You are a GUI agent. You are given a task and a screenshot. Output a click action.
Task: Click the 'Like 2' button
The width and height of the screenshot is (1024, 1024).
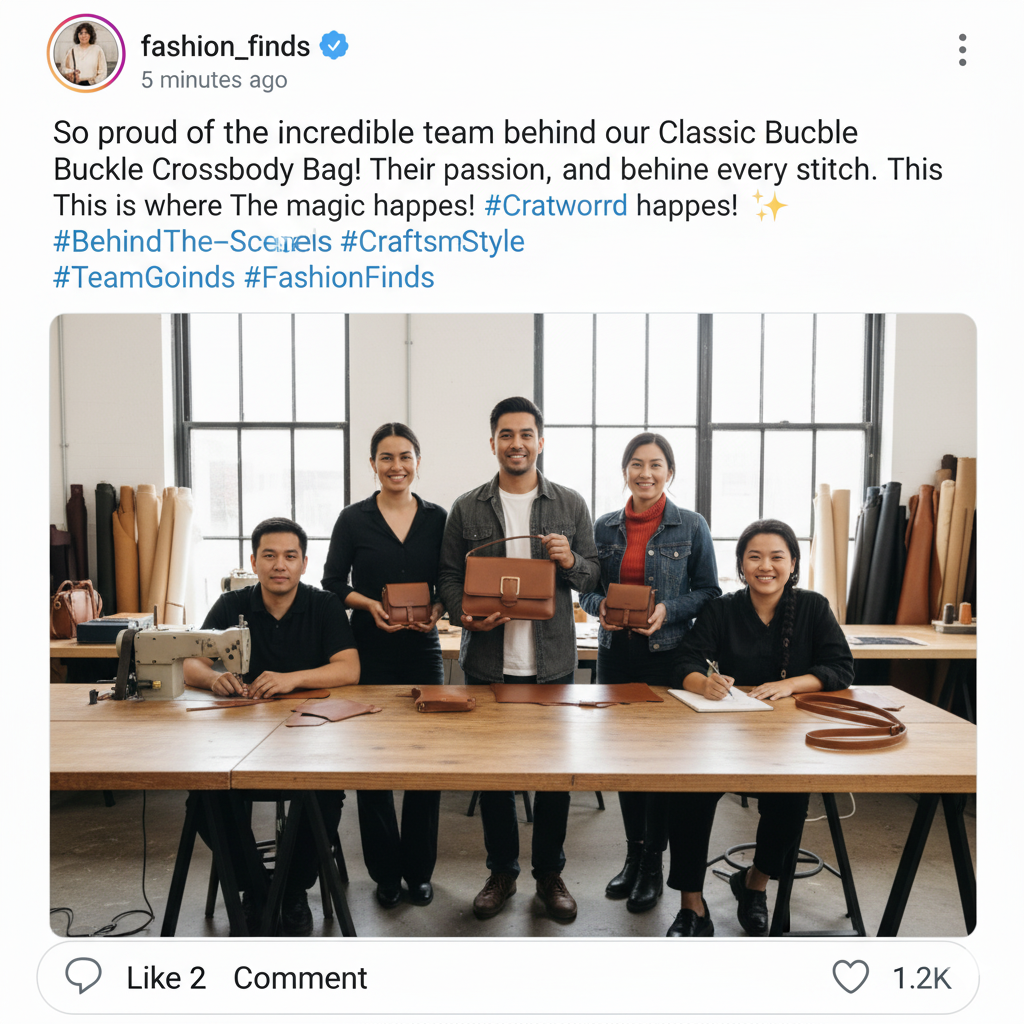[x=166, y=978]
